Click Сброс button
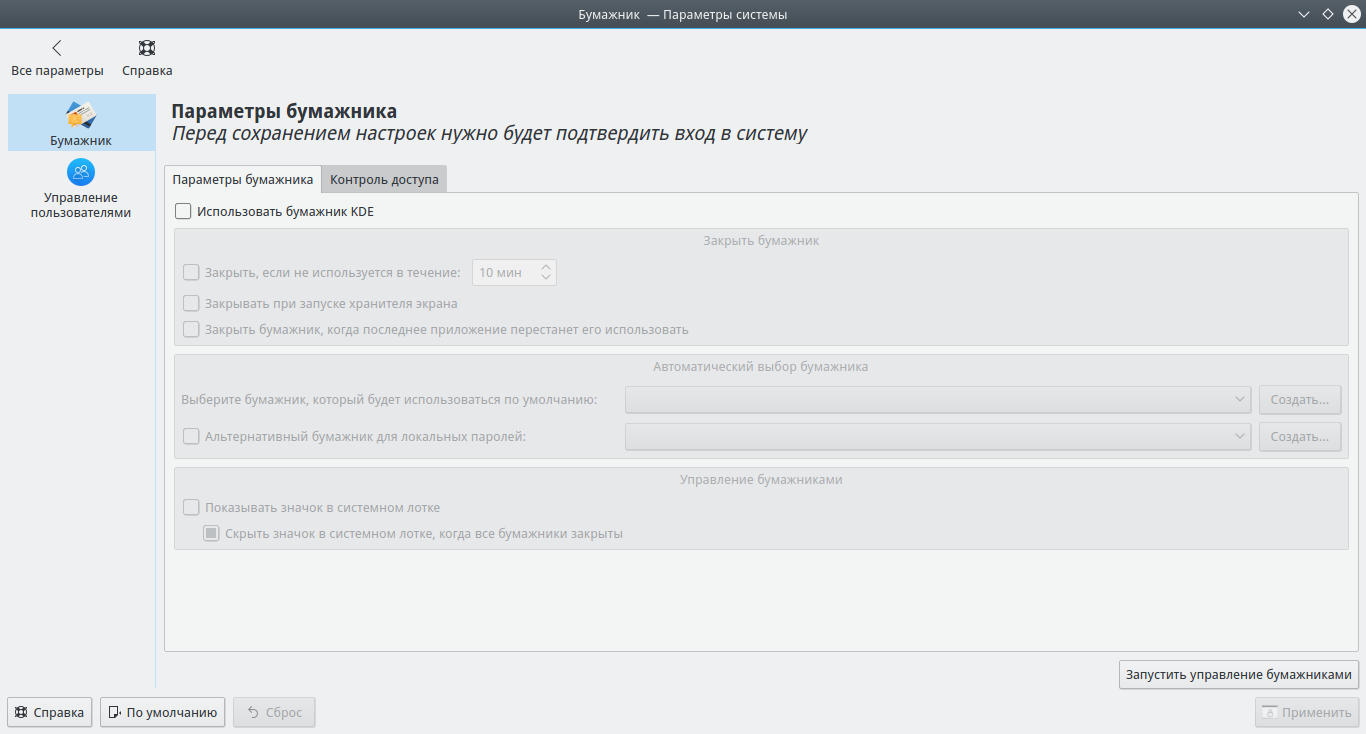This screenshot has height=734, width=1366. click(x=274, y=713)
